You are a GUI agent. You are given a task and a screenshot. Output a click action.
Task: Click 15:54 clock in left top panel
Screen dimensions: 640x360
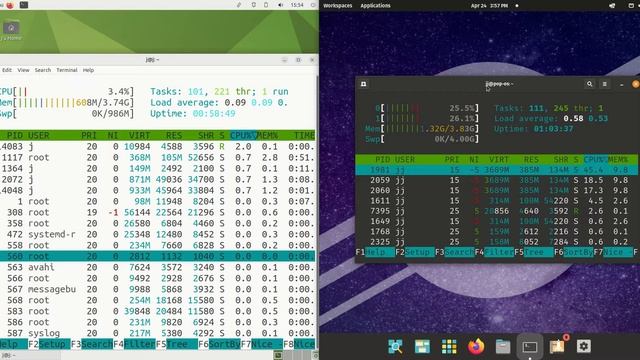pyautogui.click(x=297, y=5)
